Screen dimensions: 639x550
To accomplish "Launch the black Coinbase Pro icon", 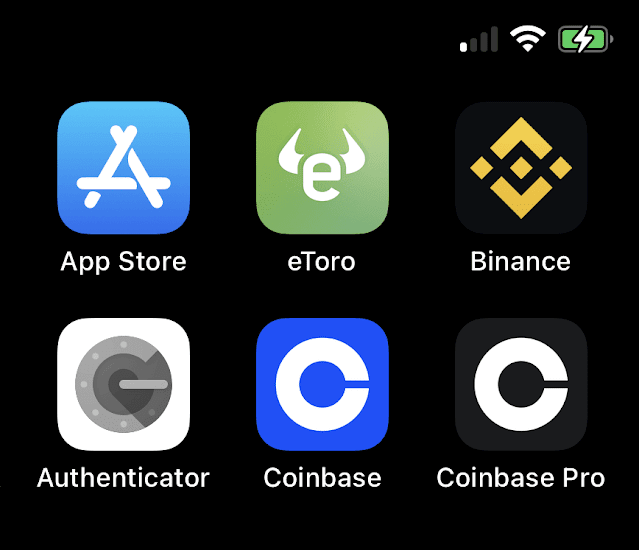I will click(x=521, y=384).
